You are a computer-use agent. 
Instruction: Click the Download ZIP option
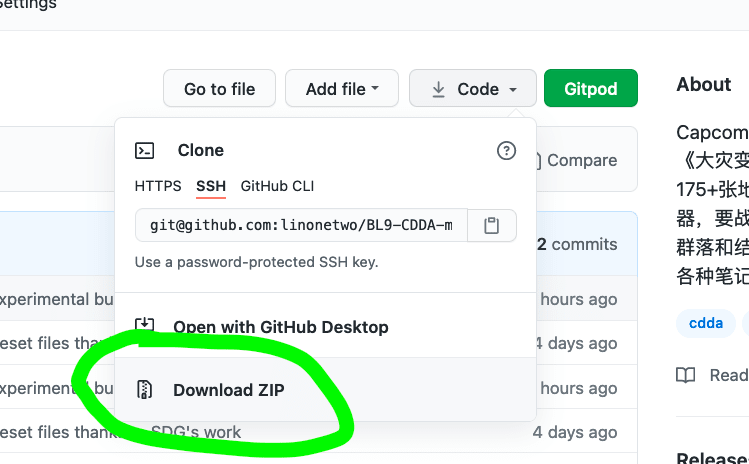(325, 389)
